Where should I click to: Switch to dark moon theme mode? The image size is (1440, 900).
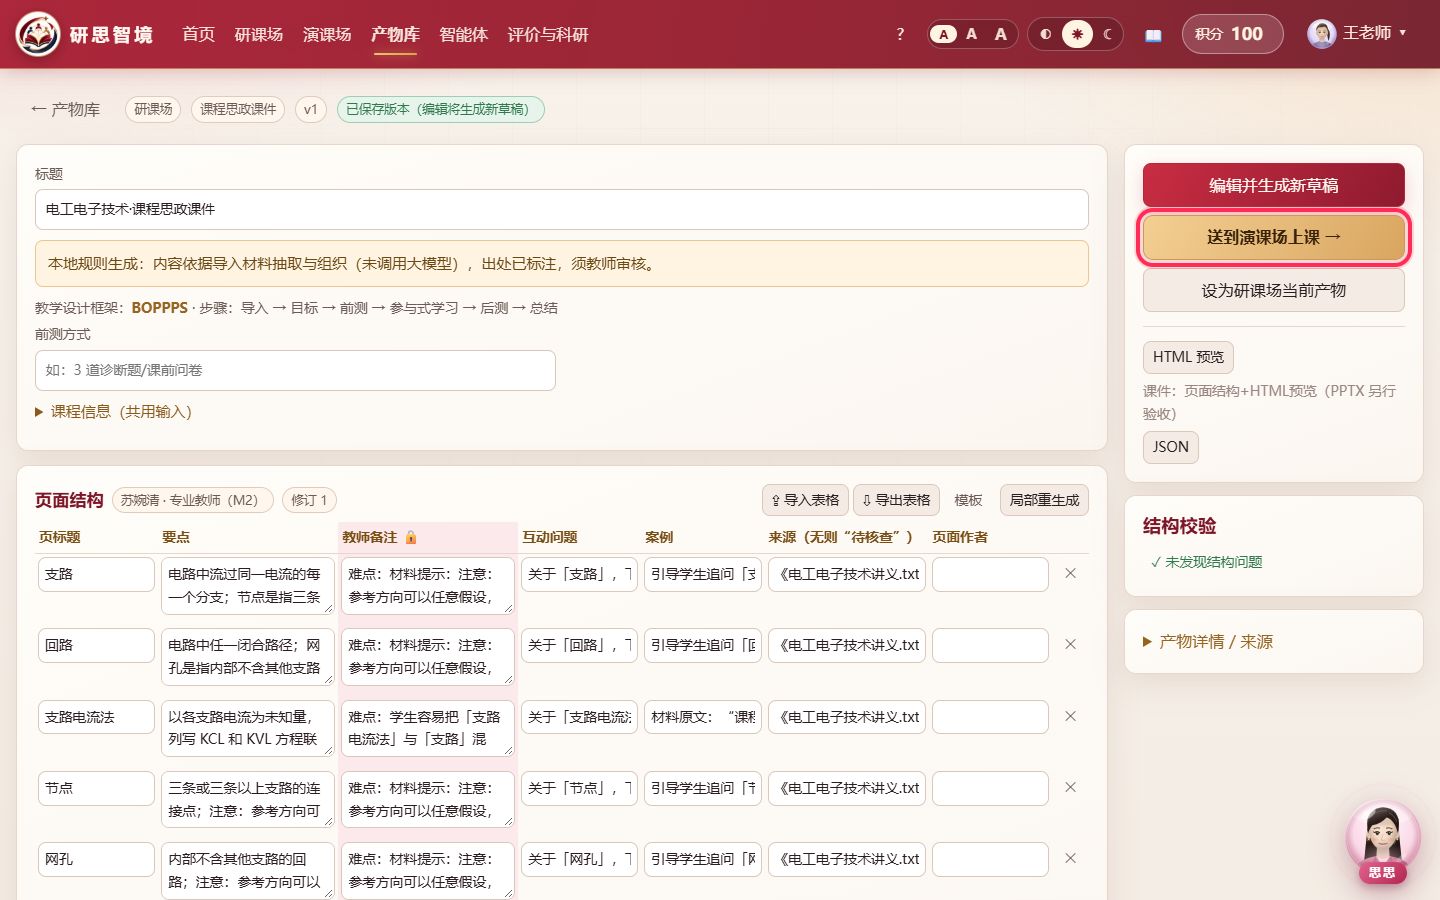click(x=1108, y=34)
